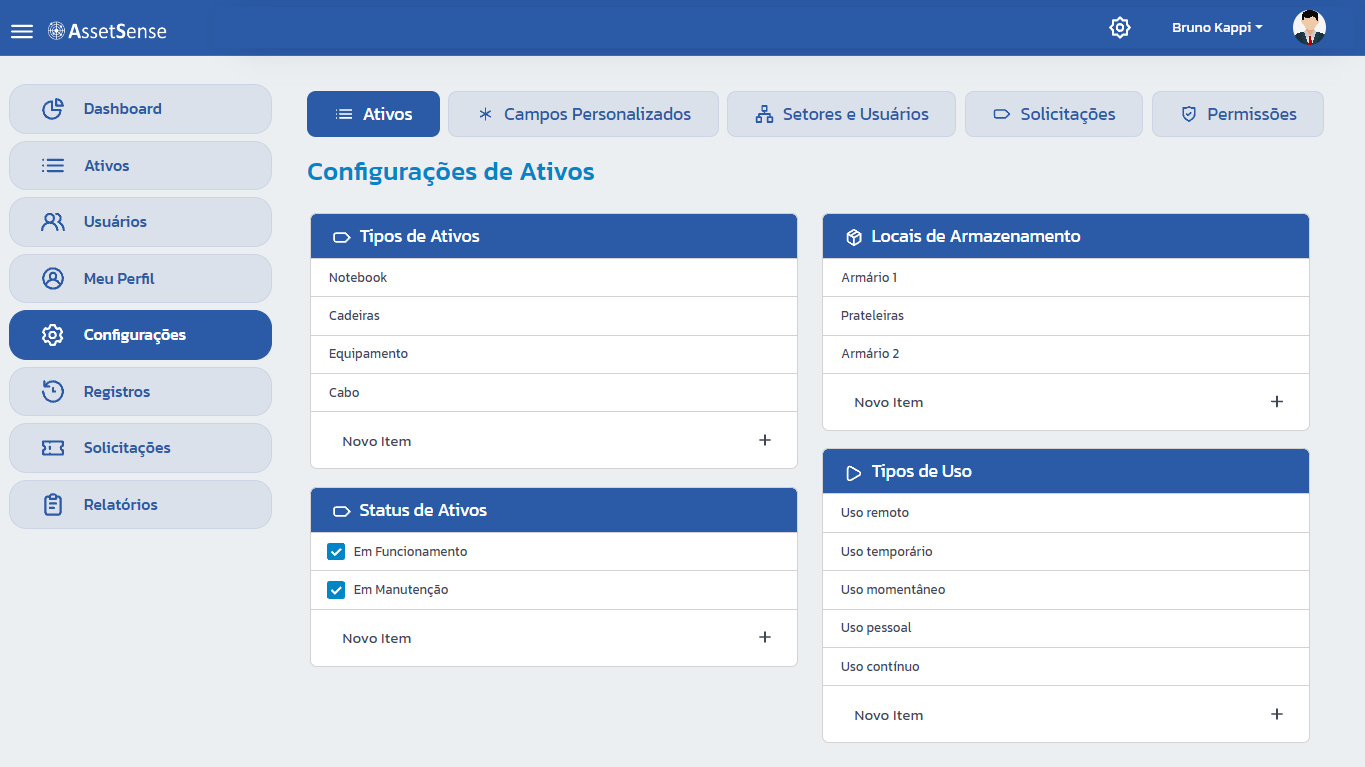Click the Solicitações ticket icon in sidebar

(x=53, y=448)
